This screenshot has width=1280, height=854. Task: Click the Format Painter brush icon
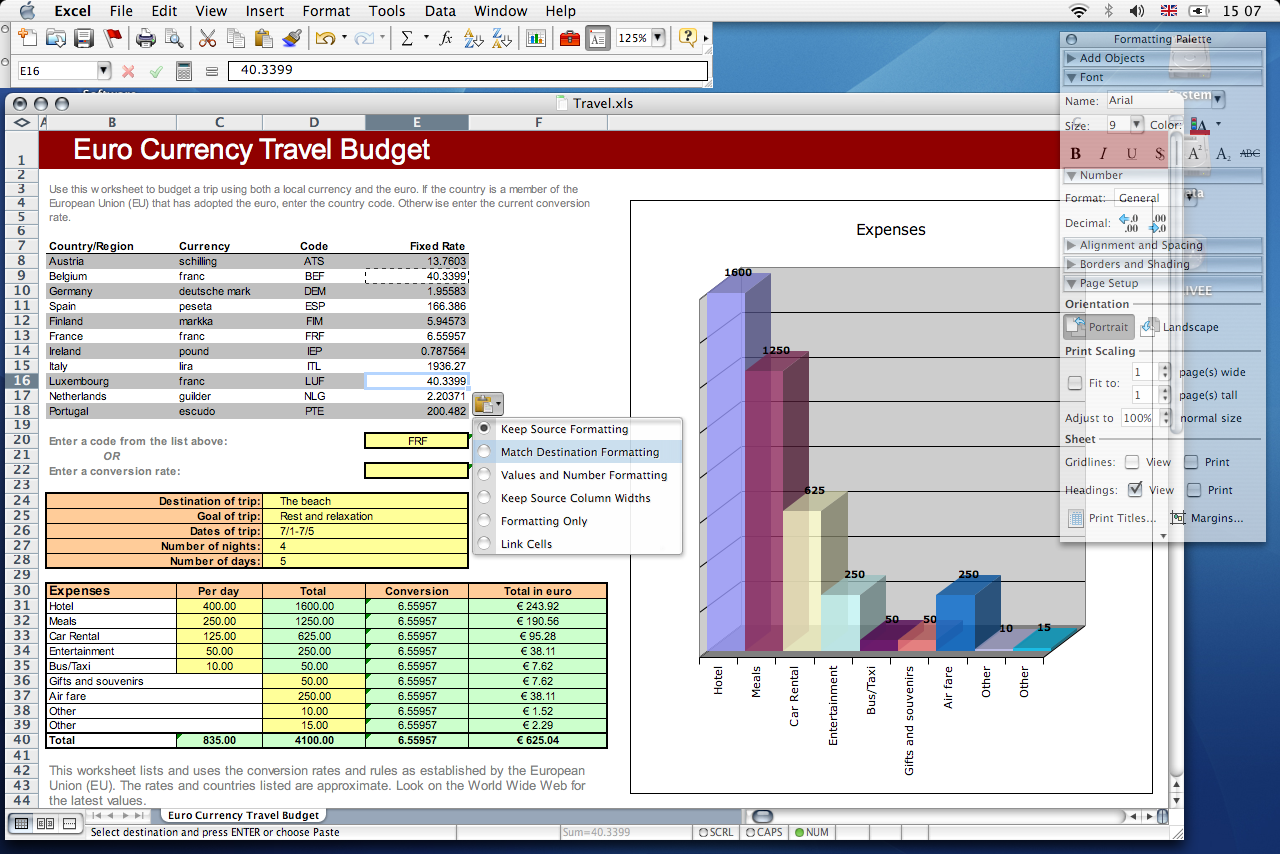click(291, 38)
